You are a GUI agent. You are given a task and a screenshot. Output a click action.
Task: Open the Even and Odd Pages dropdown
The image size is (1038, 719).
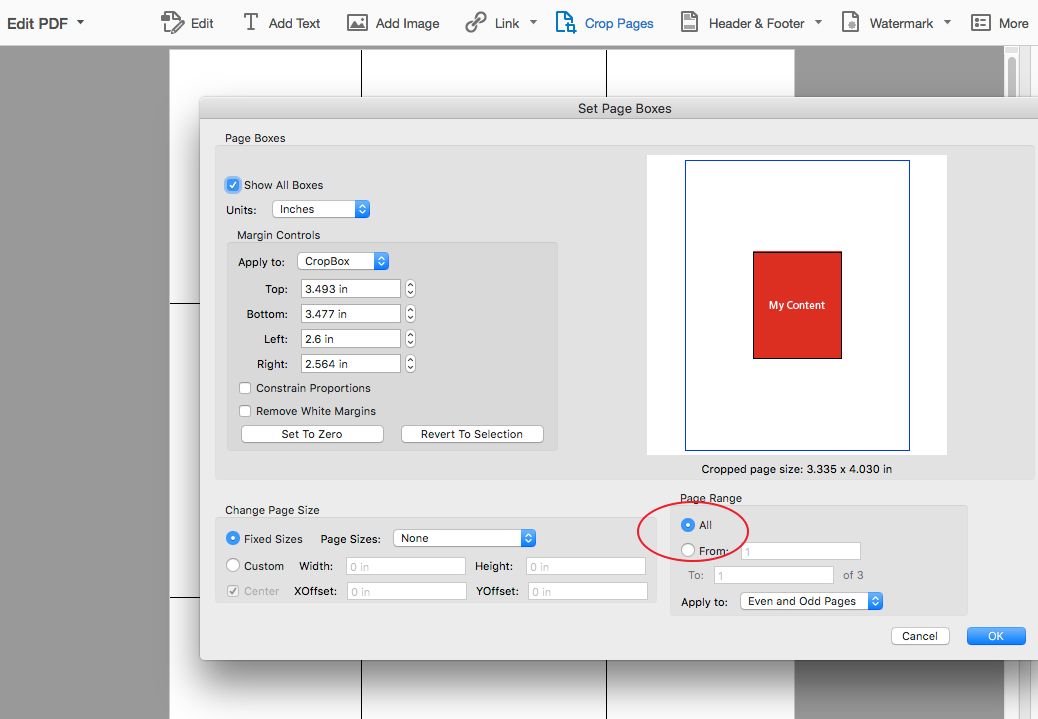811,601
